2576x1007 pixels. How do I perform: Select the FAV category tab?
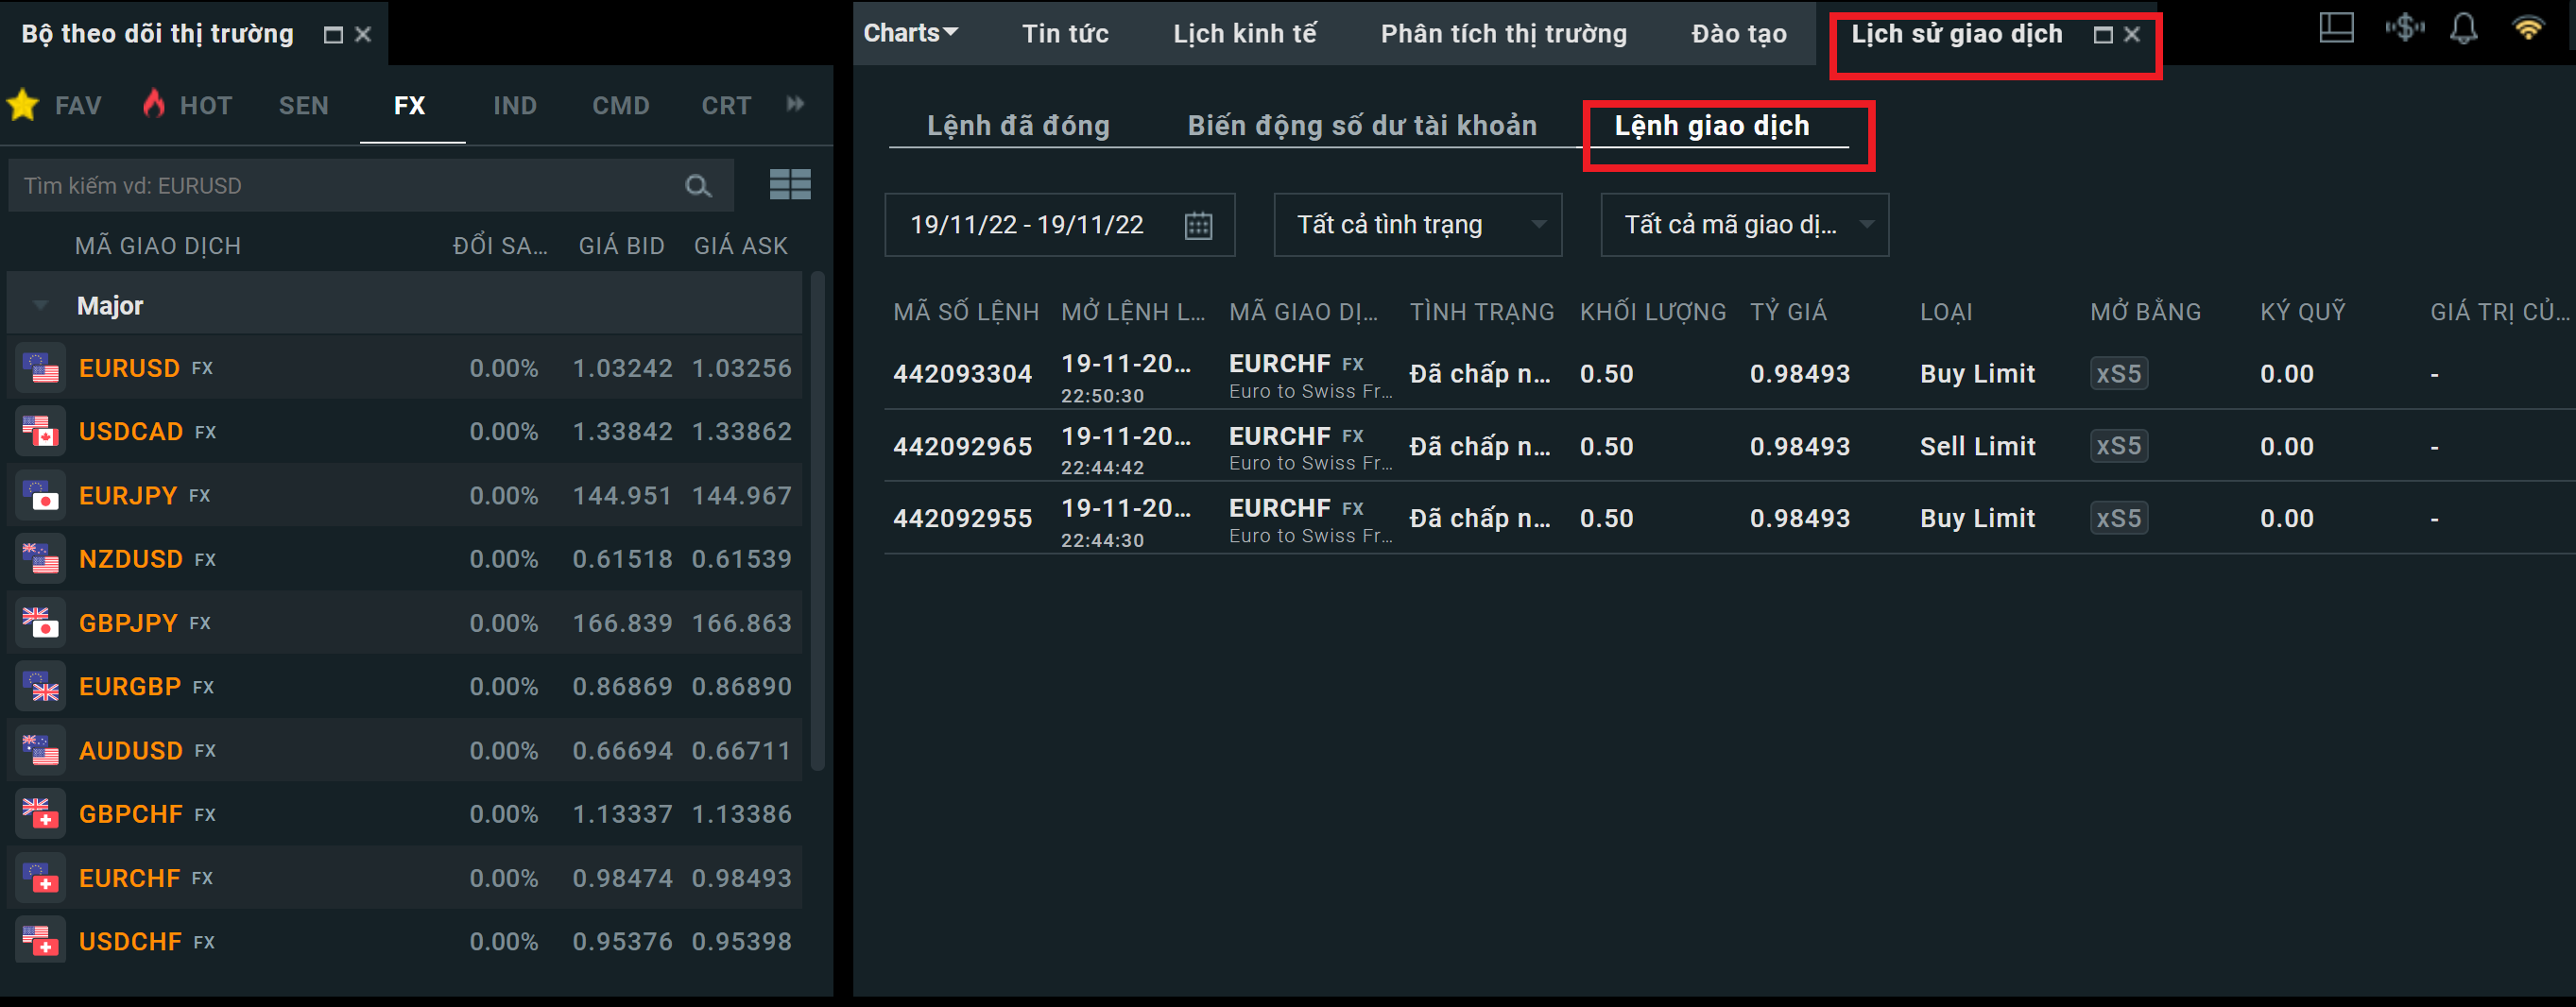coord(78,105)
